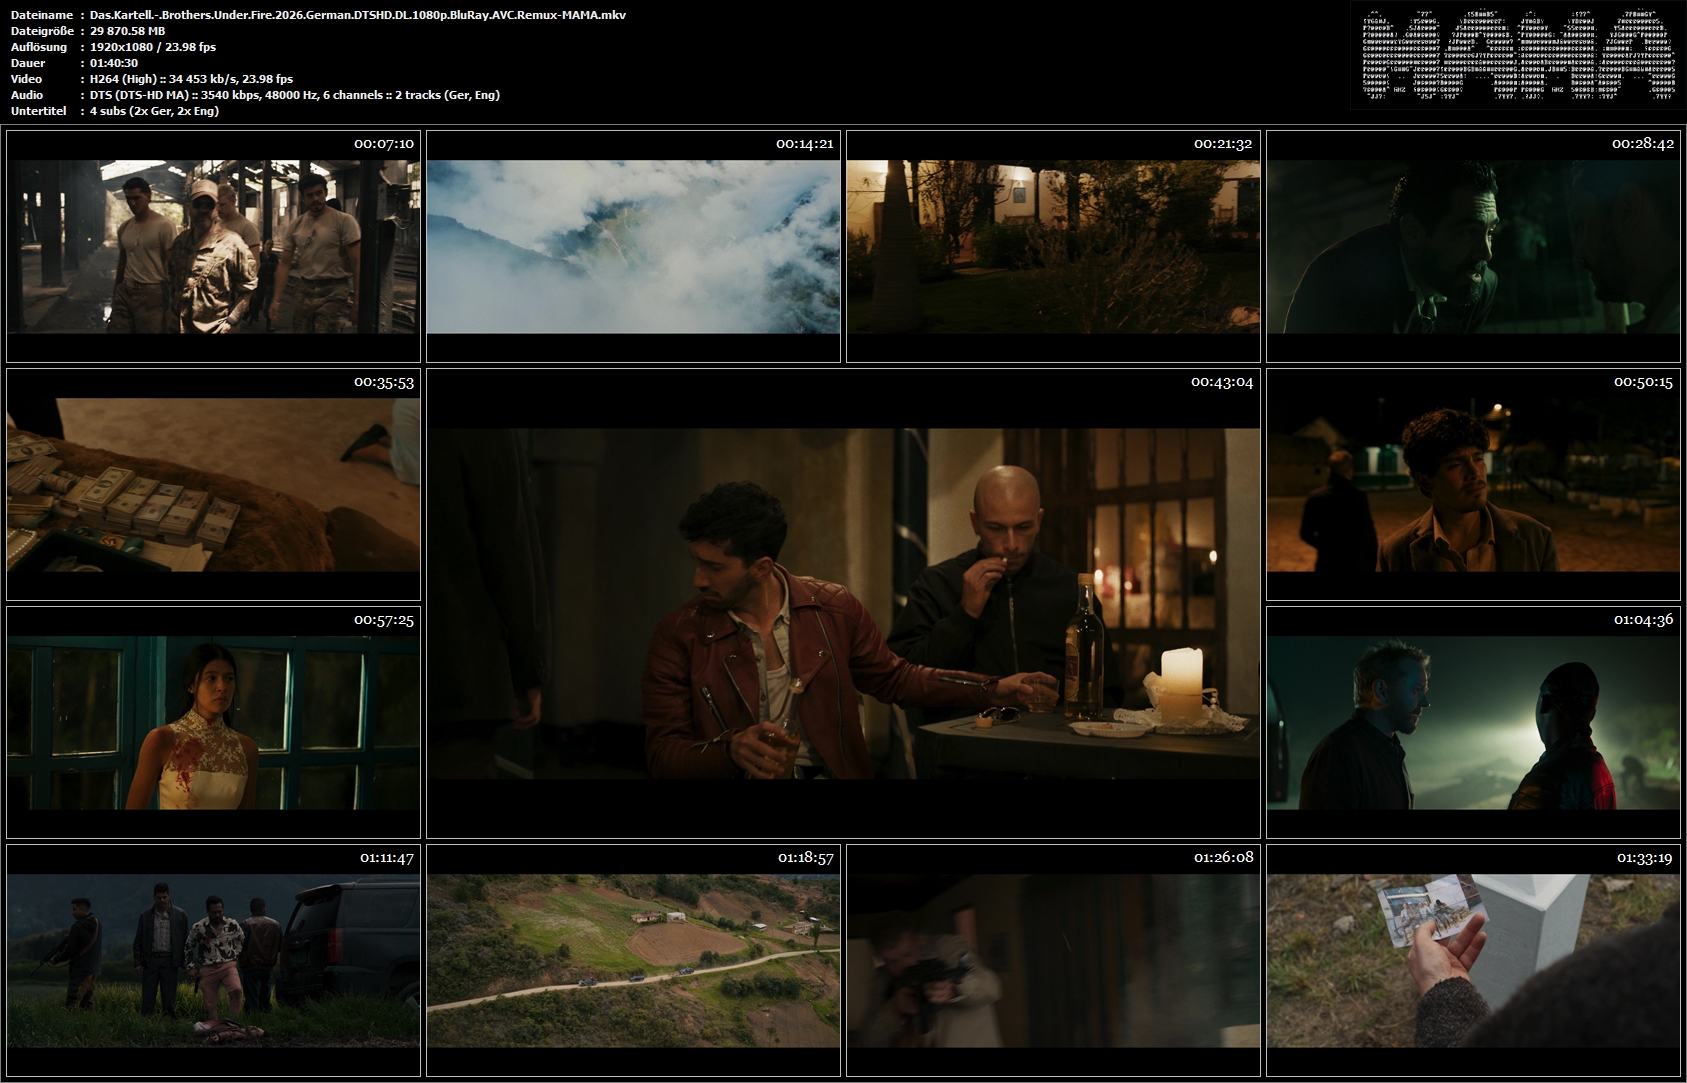Click the timestamp 01:18:57
1687x1083 pixels.
[805, 858]
